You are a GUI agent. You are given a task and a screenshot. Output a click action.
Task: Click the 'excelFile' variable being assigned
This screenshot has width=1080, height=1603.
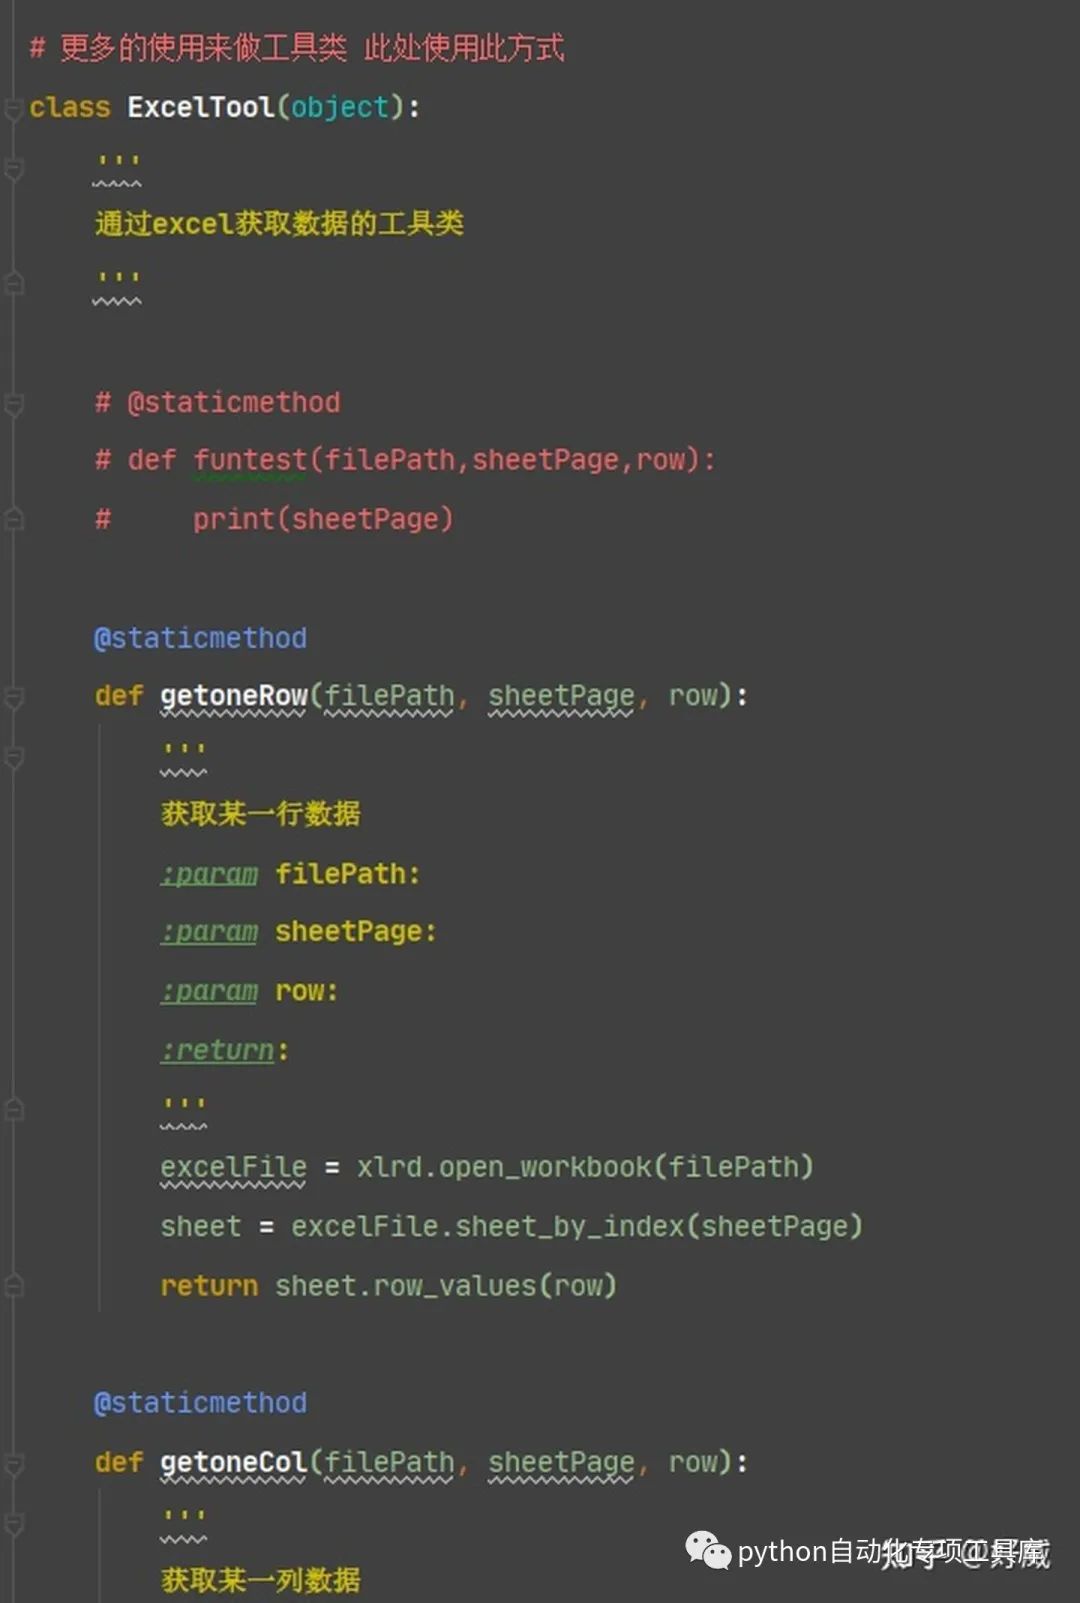coord(233,1167)
